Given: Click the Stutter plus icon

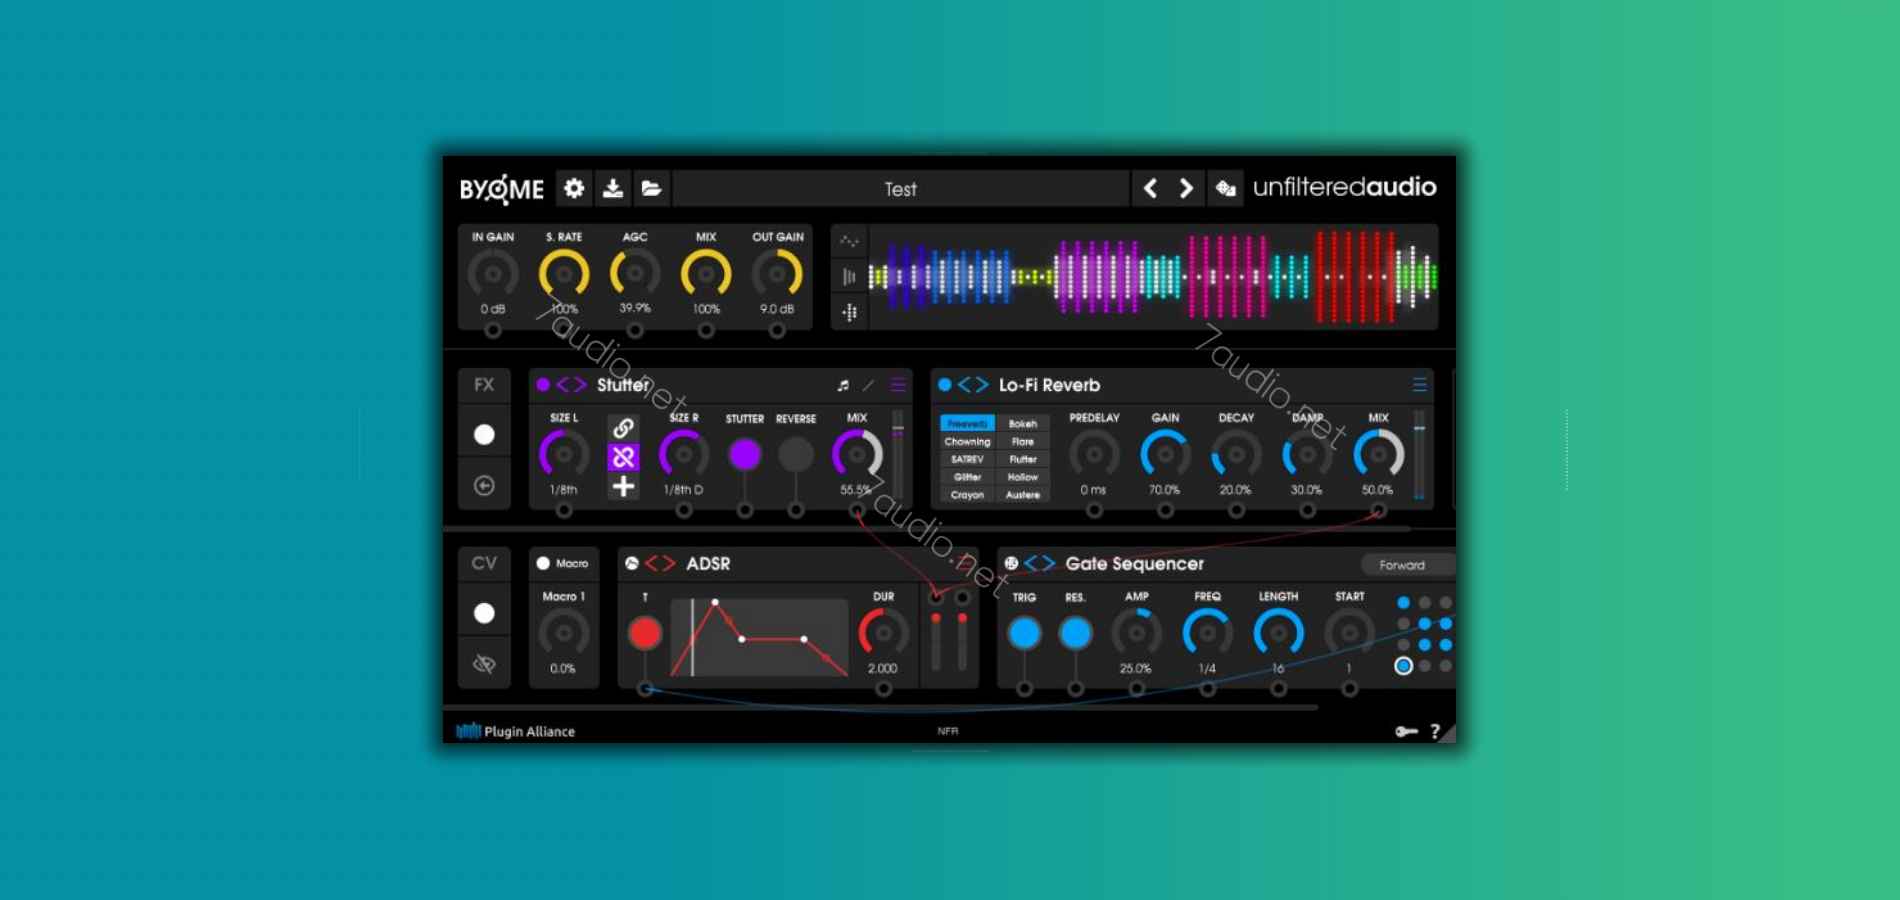Looking at the screenshot, I should coord(623,486).
